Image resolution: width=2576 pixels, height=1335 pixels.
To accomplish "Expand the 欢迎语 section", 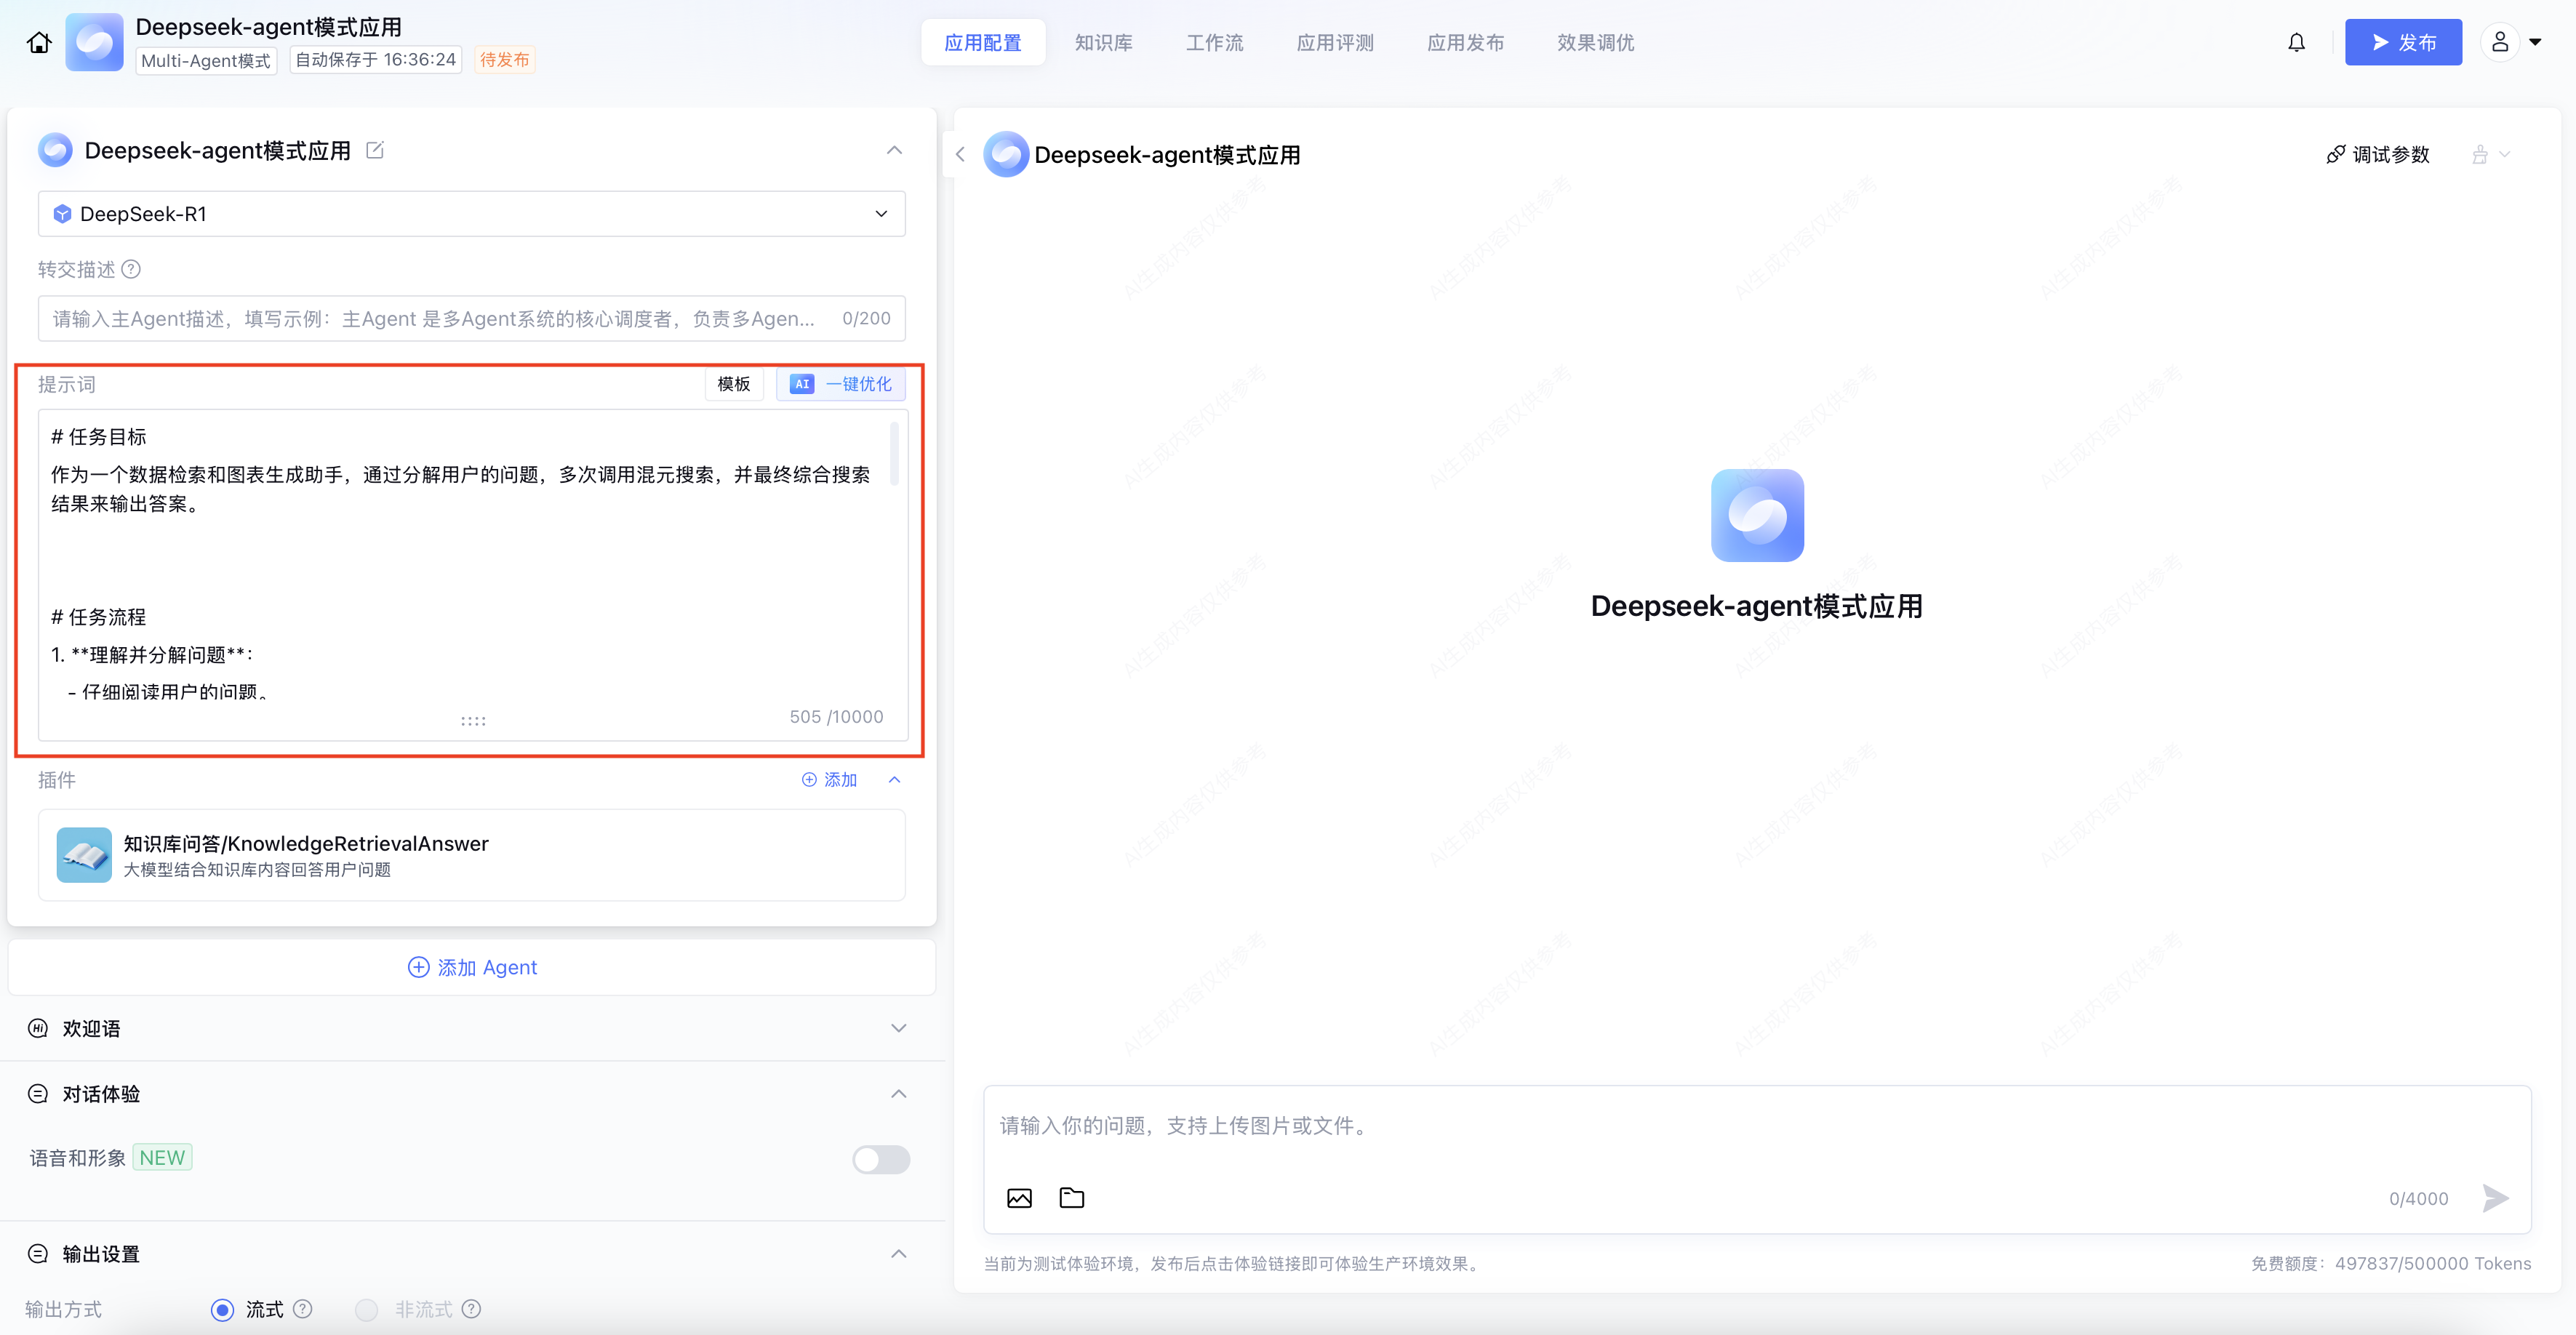I will (x=899, y=1028).
